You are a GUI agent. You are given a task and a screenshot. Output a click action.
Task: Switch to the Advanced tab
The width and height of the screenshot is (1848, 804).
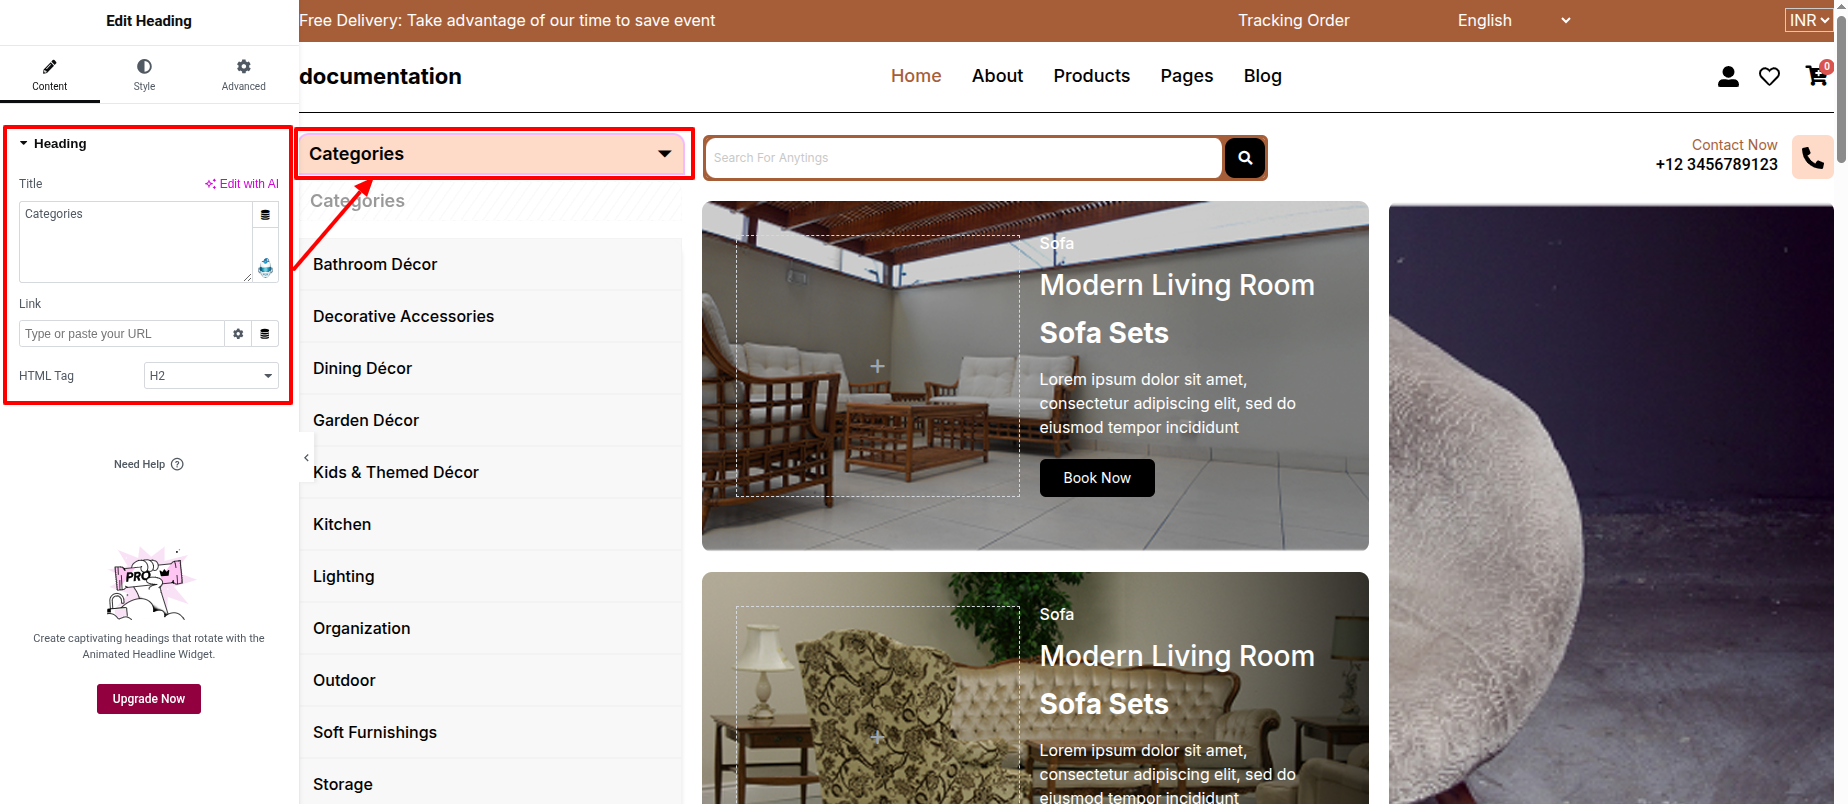pos(243,74)
